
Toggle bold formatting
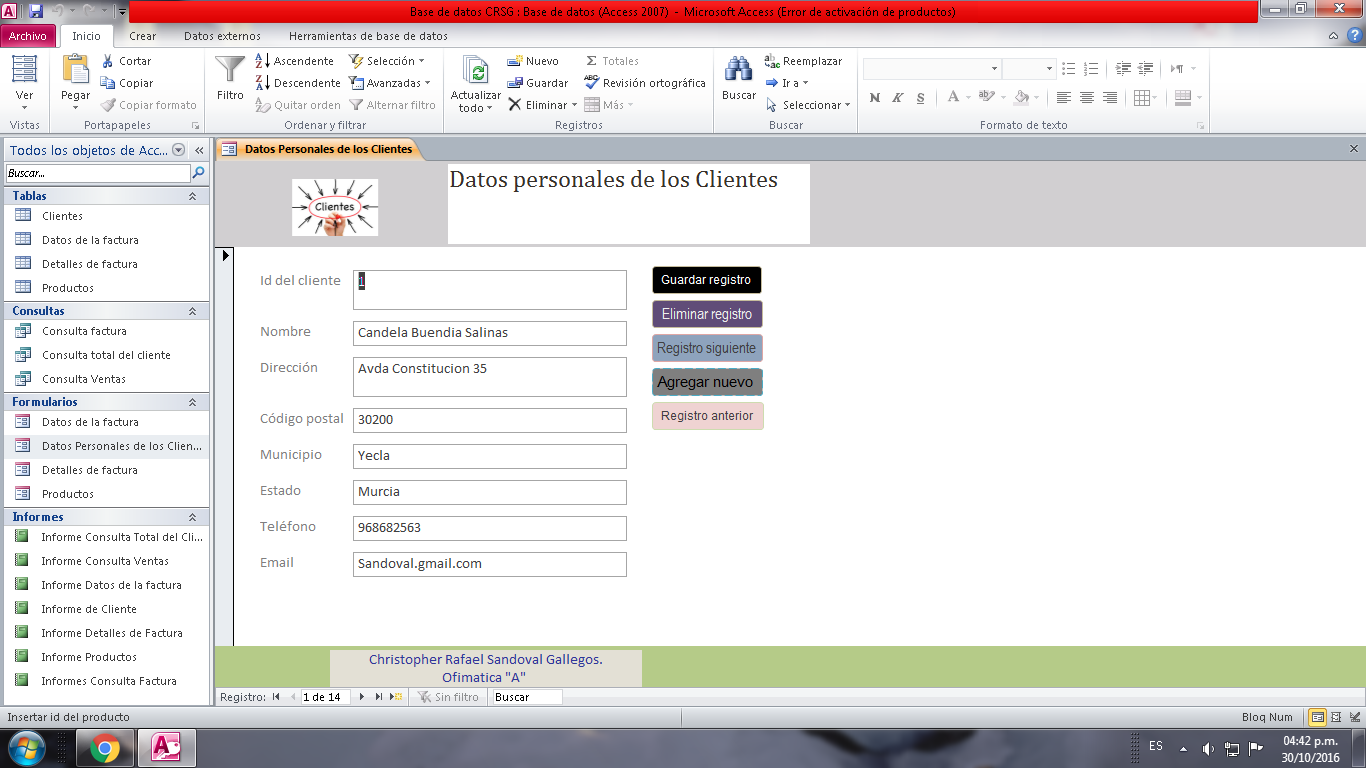coord(872,98)
